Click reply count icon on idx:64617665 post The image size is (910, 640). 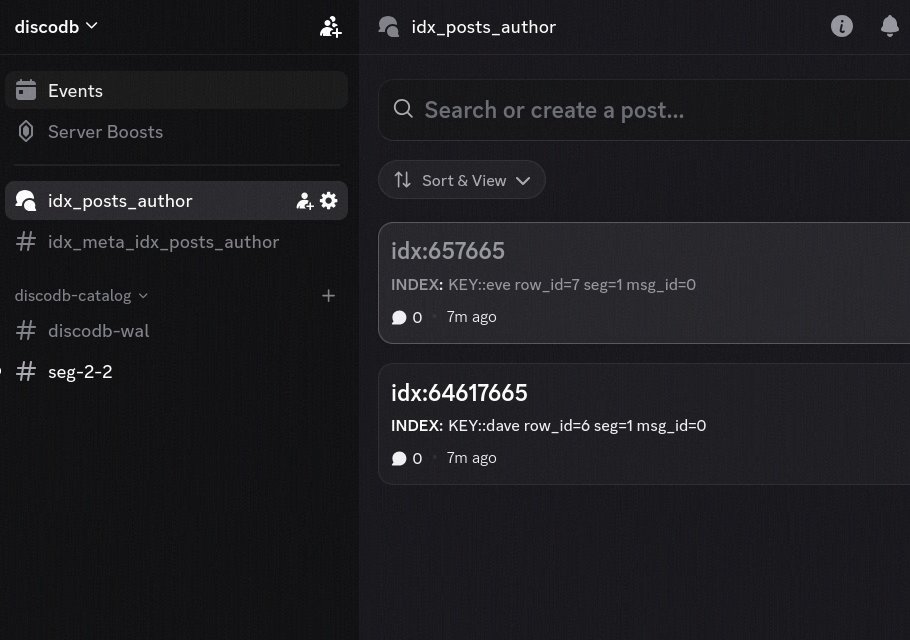(399, 458)
